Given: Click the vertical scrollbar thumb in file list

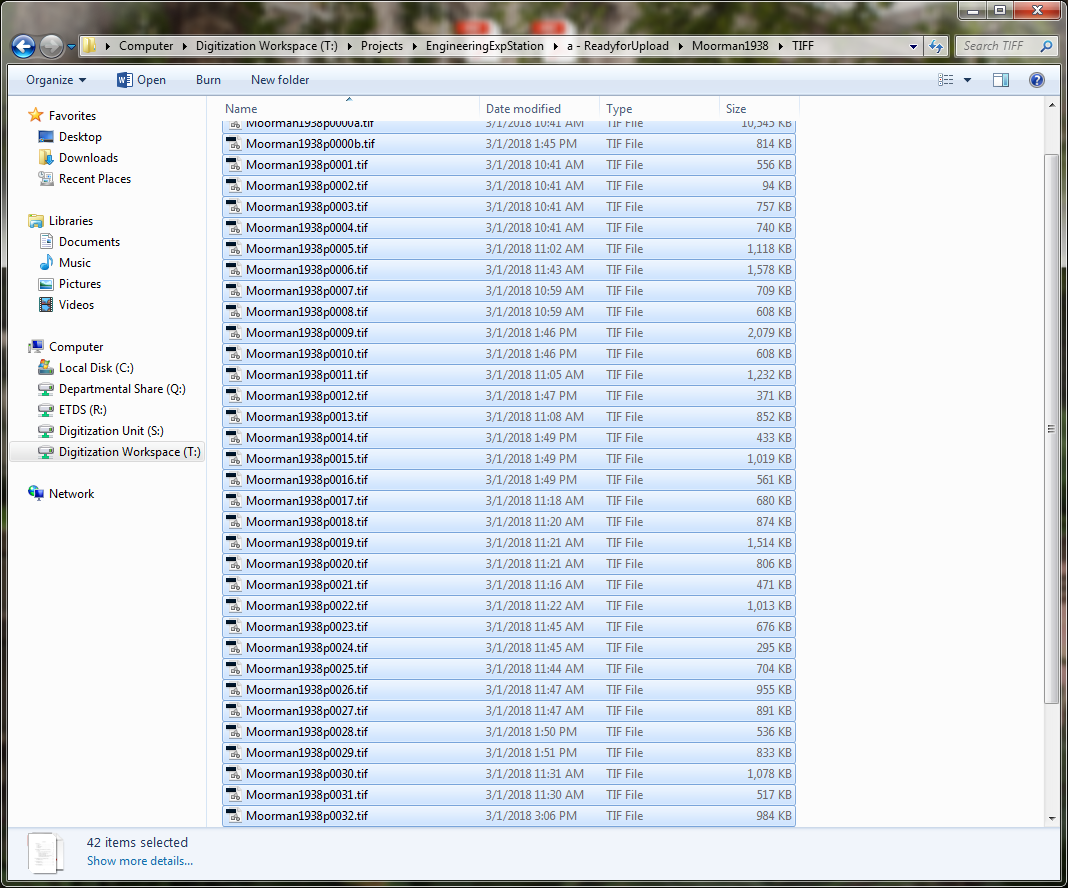Looking at the screenshot, I should tap(1051, 428).
